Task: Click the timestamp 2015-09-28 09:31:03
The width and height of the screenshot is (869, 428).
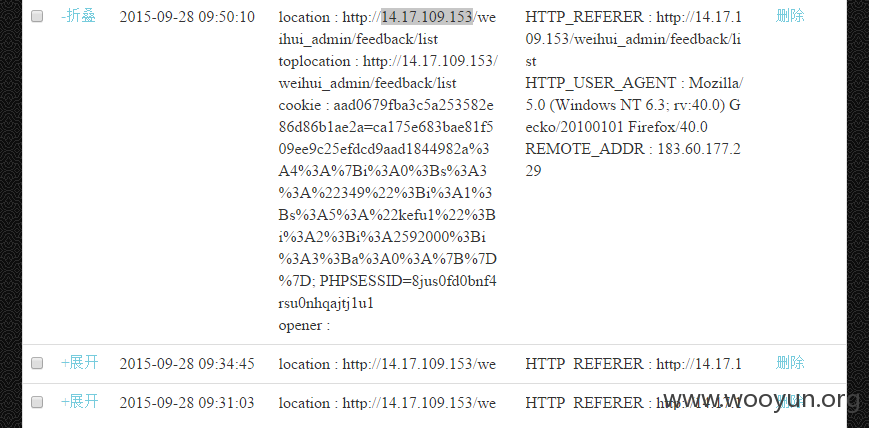Action: [187, 402]
